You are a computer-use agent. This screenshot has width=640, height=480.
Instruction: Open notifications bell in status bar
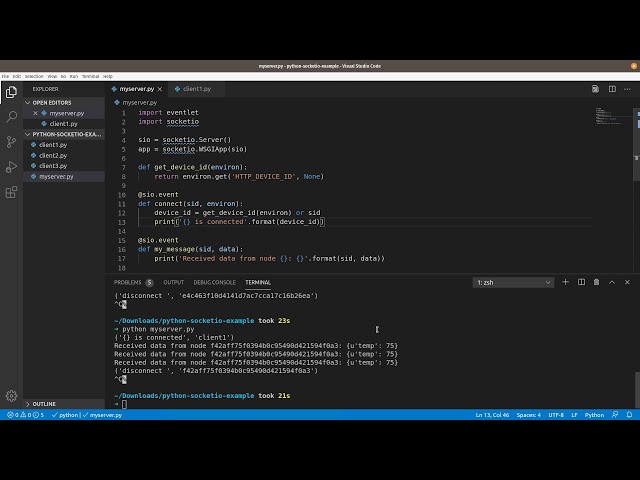click(x=629, y=415)
